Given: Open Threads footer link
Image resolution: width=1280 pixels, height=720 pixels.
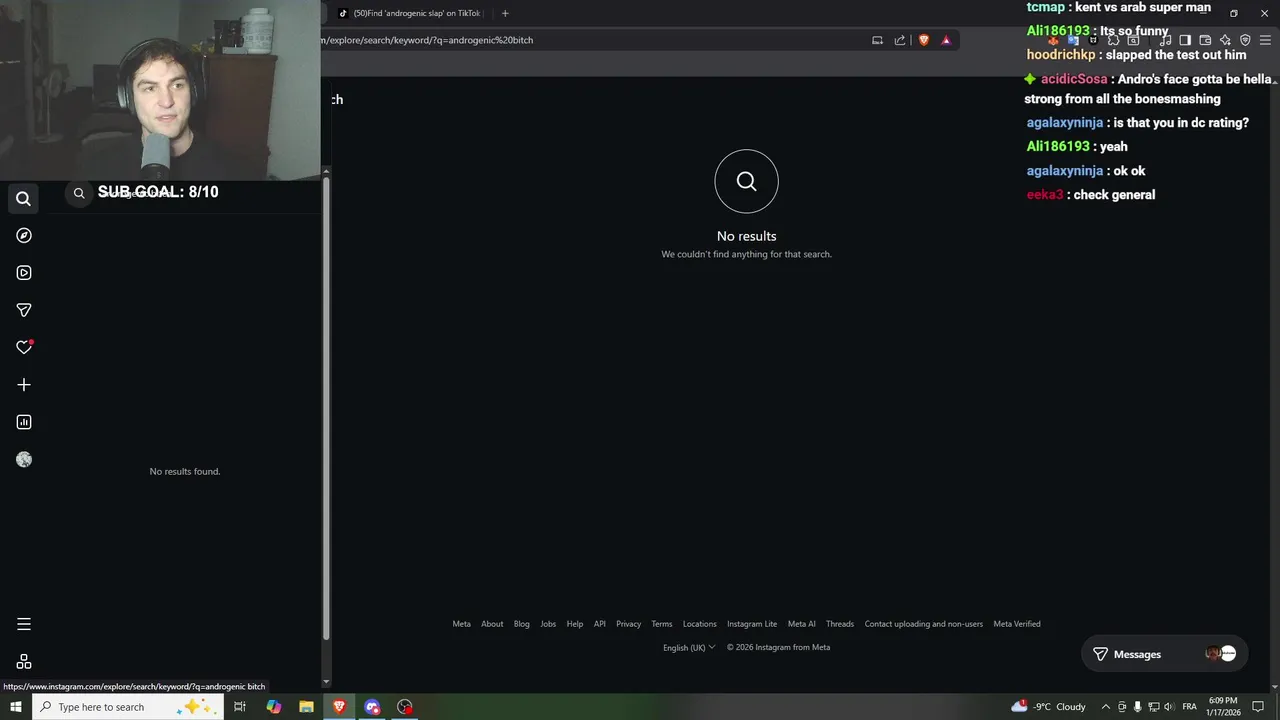Looking at the screenshot, I should (840, 624).
